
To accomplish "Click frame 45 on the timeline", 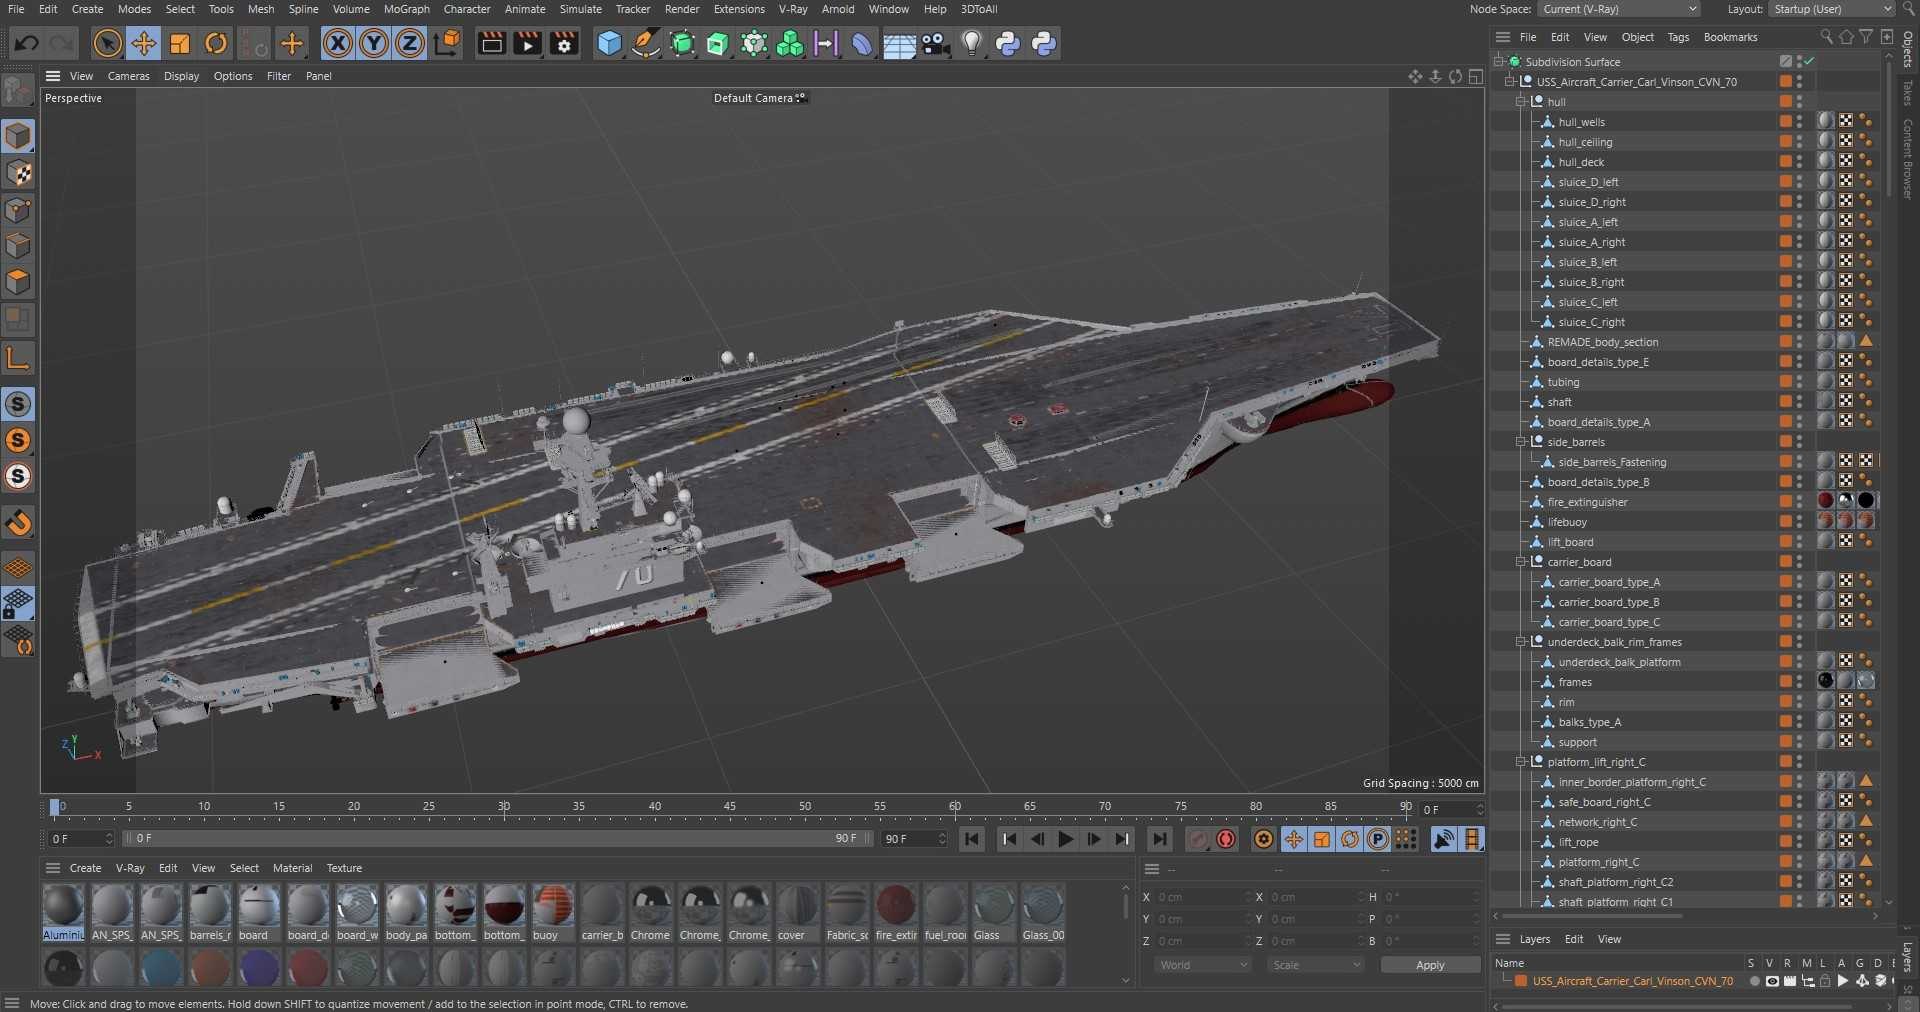I will (730, 806).
